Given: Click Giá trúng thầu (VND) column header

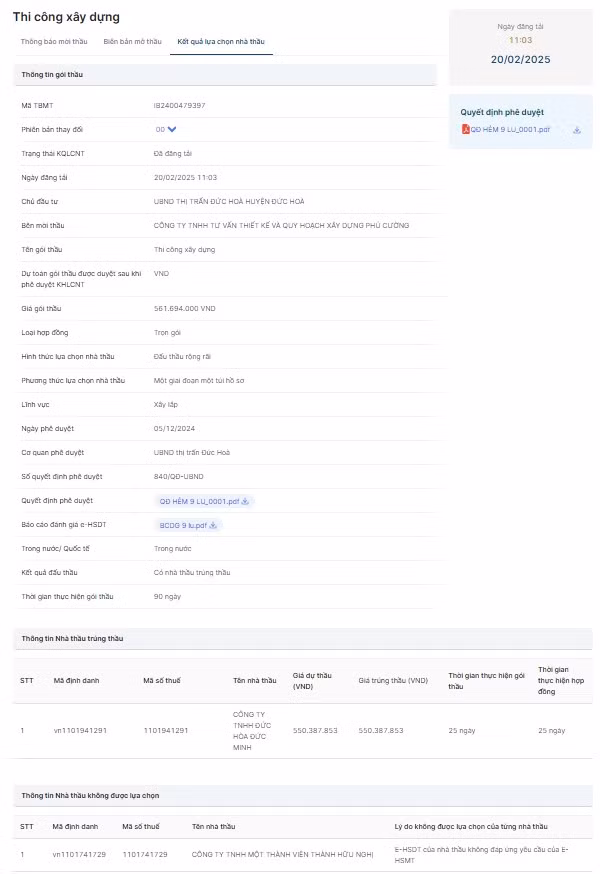Looking at the screenshot, I should point(392,680).
